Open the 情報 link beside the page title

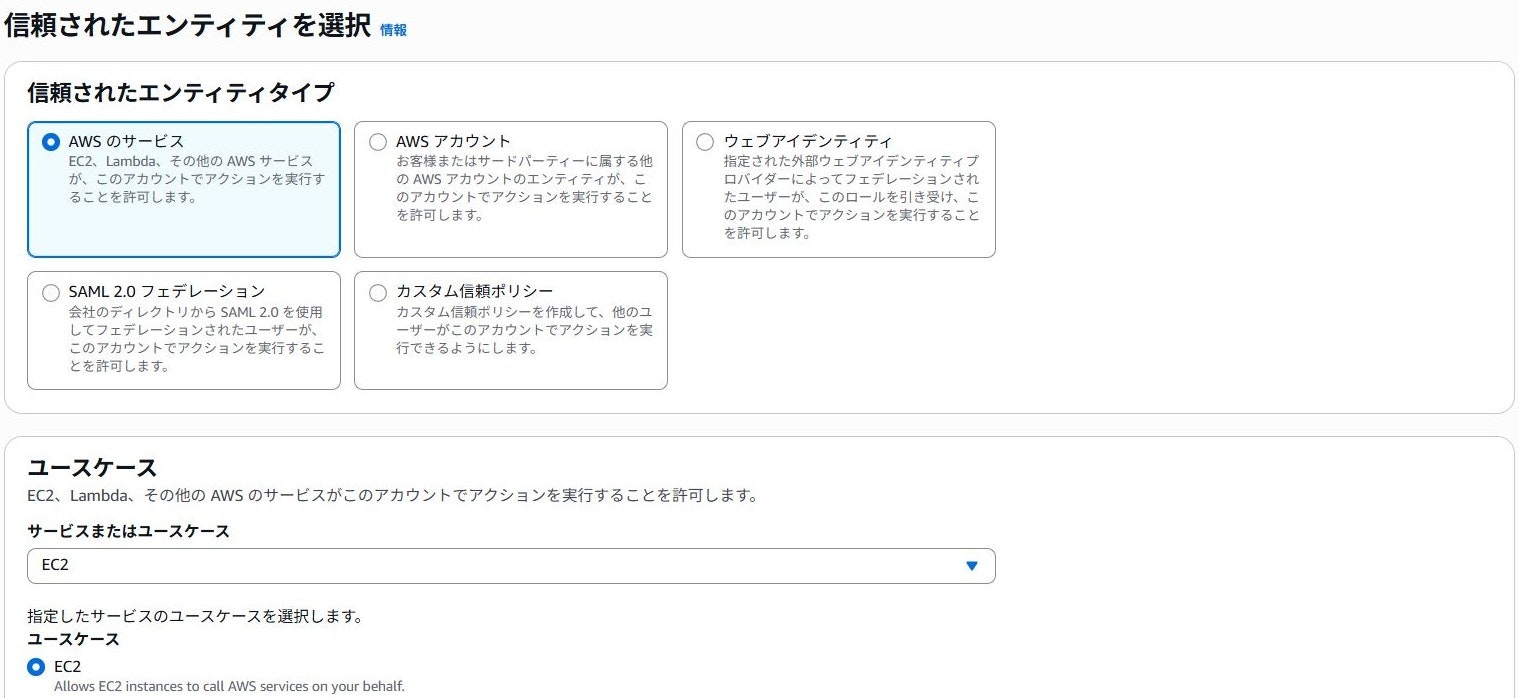coord(393,30)
